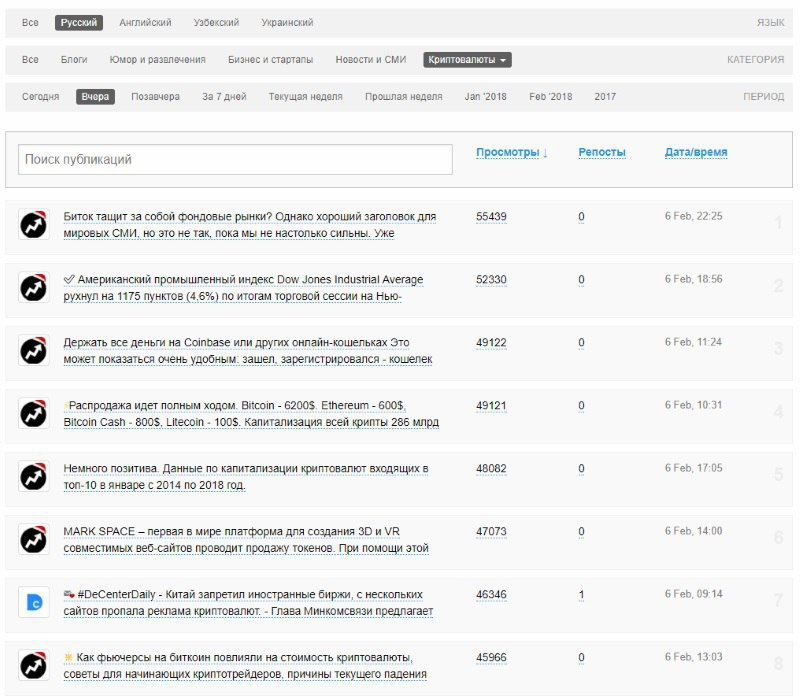Image resolution: width=800 pixels, height=696 pixels.
Task: Click channel avatar beside 'Биток тащит' post
Action: (34, 224)
